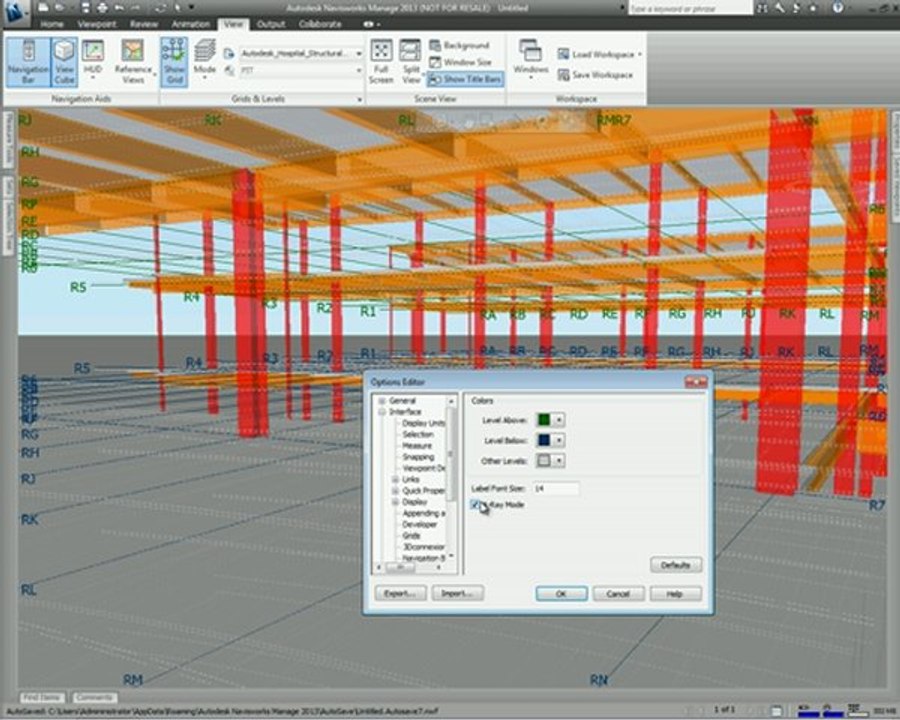Click the Select cursor icon in quick access toolbar
The height and width of the screenshot is (720, 900).
pos(179,7)
